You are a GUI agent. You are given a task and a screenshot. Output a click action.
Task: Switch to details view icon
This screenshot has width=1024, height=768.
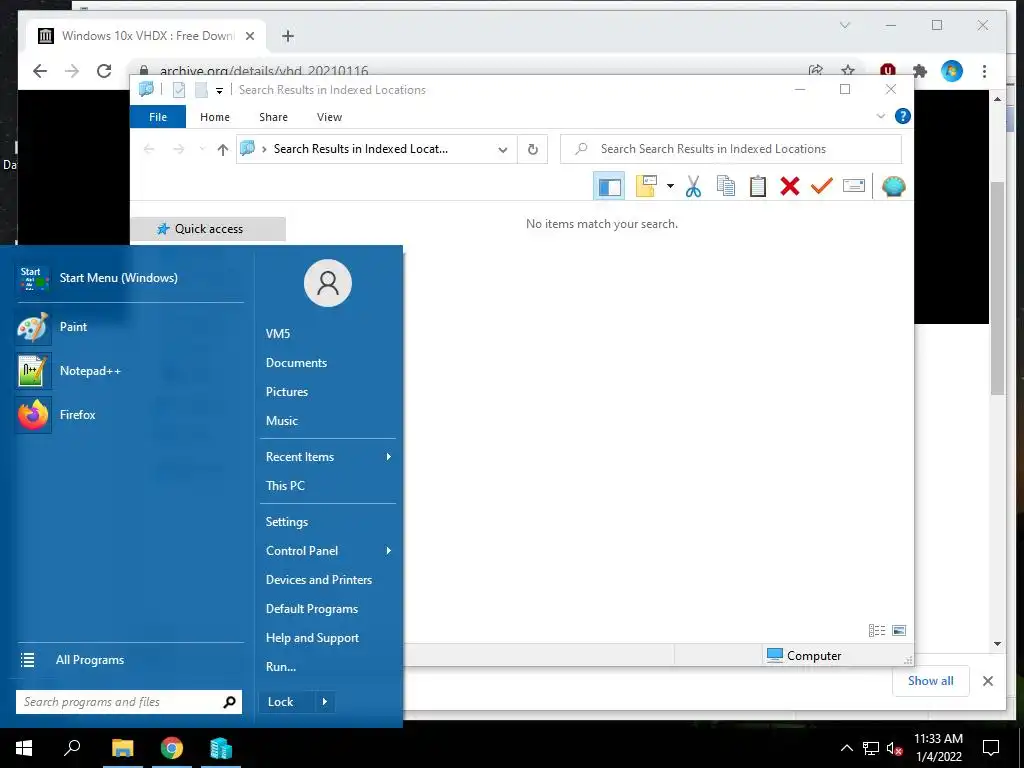(877, 630)
